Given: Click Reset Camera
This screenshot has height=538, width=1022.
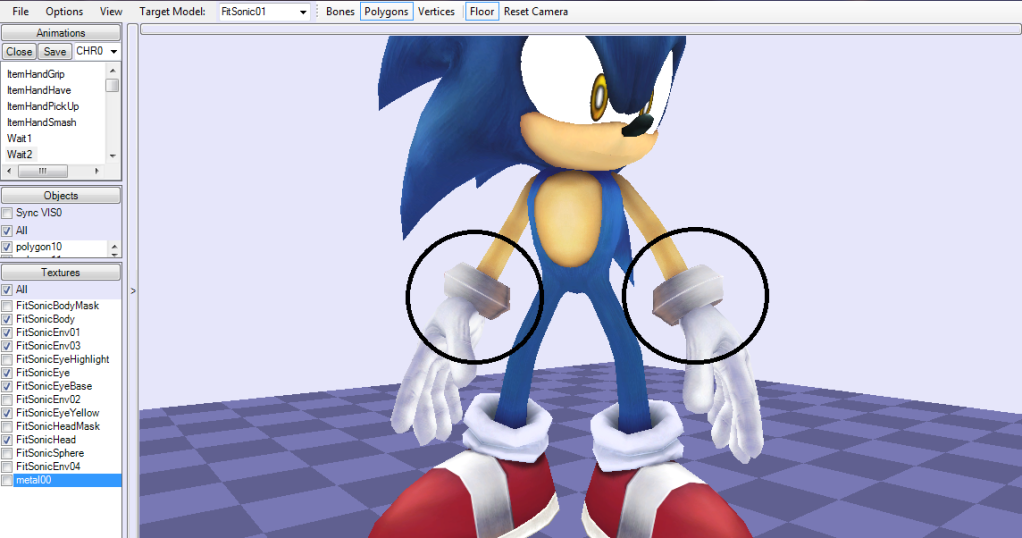Looking at the screenshot, I should [536, 12].
